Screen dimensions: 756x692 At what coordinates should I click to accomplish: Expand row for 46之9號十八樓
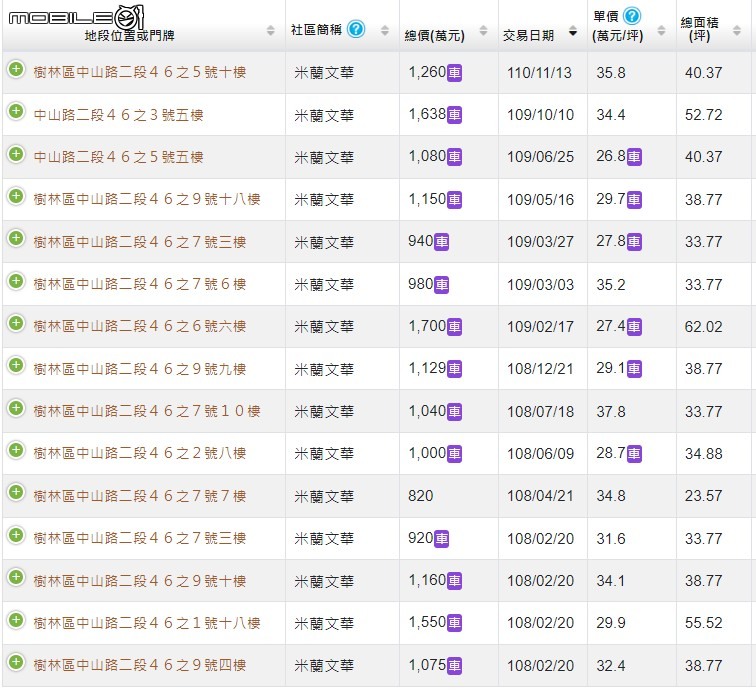click(16, 196)
